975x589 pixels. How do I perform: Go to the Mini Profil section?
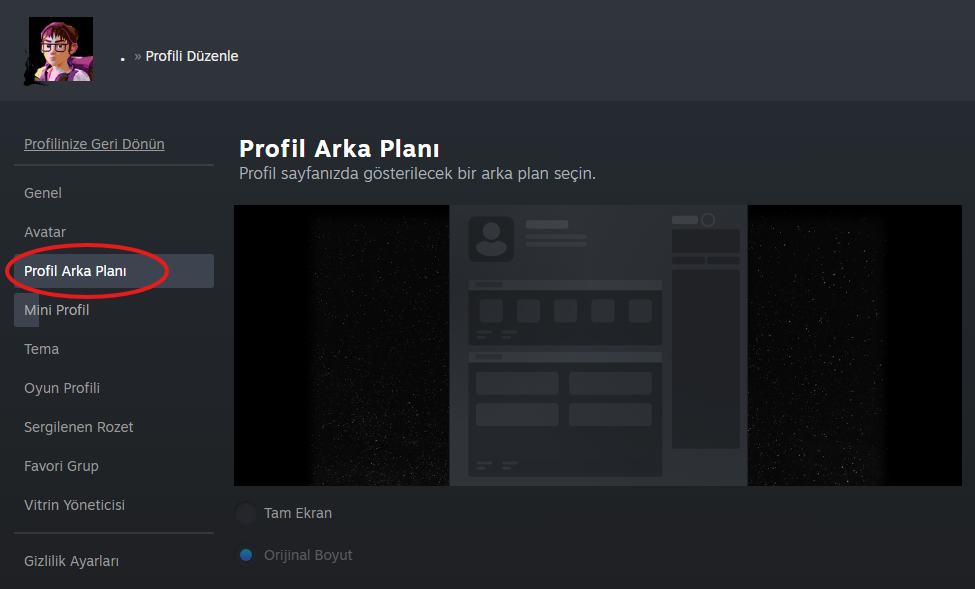point(114,310)
